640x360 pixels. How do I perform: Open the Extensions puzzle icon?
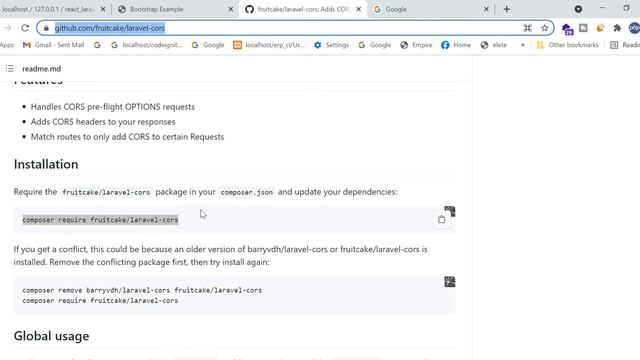coord(617,28)
